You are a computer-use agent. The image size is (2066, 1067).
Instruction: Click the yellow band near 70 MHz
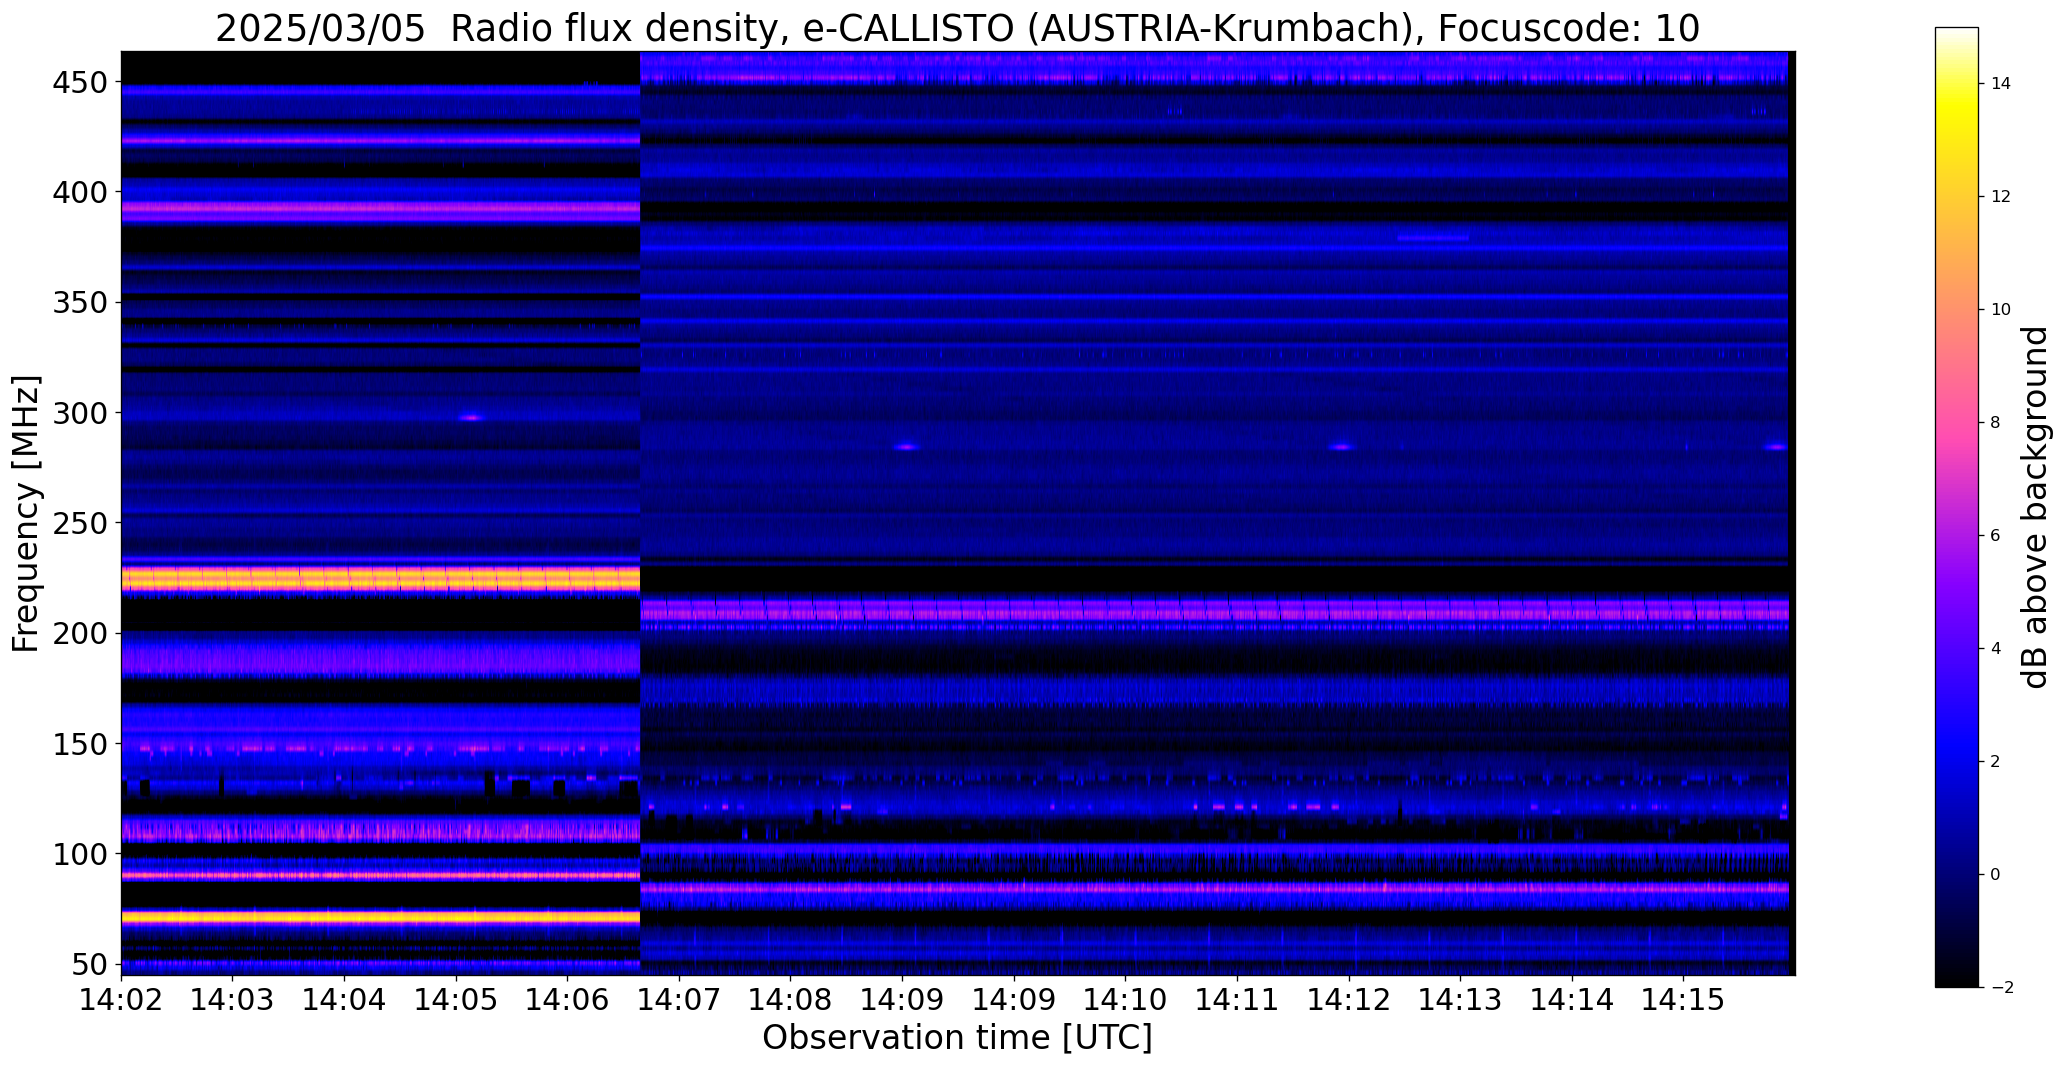pos(380,916)
